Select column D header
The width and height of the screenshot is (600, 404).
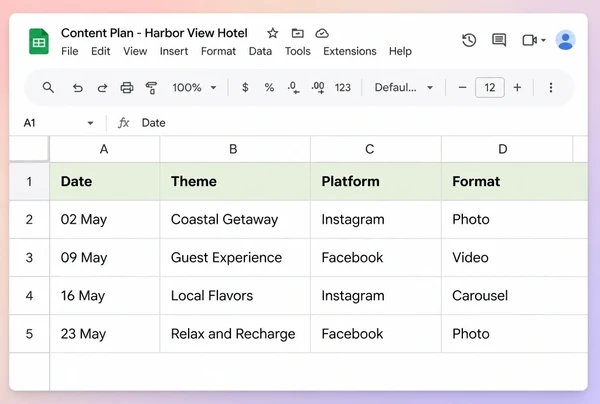coord(507,149)
